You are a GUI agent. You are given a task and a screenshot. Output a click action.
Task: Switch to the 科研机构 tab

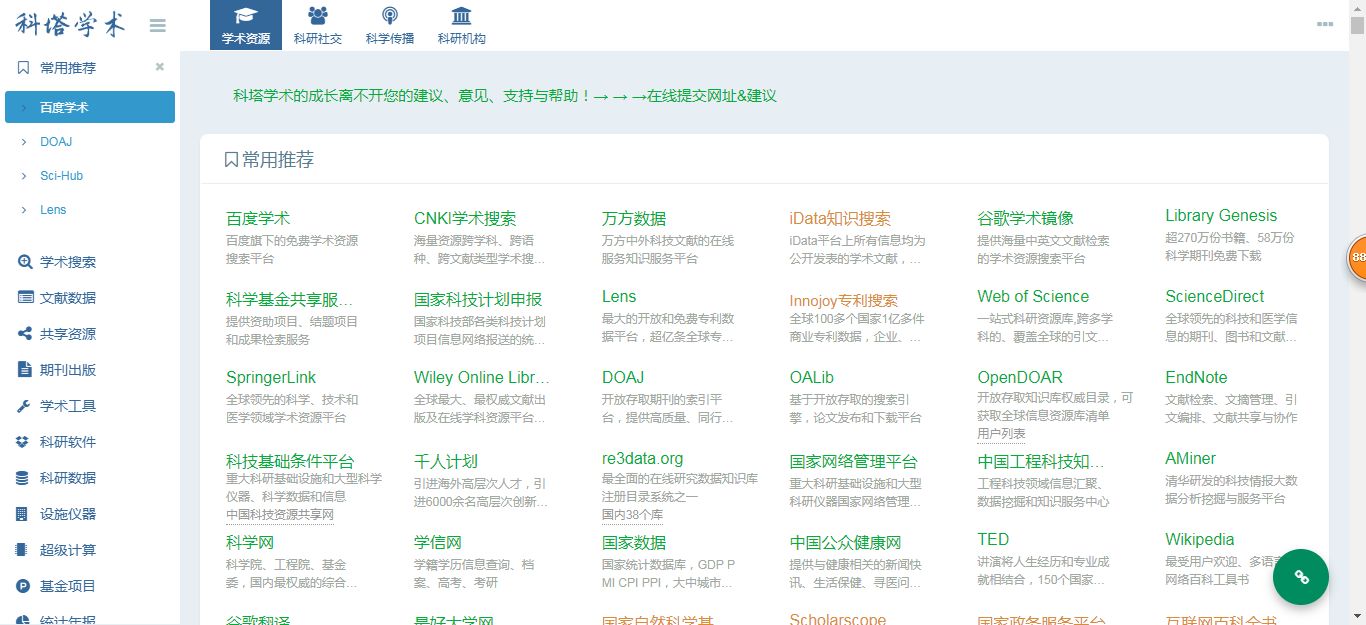[462, 25]
